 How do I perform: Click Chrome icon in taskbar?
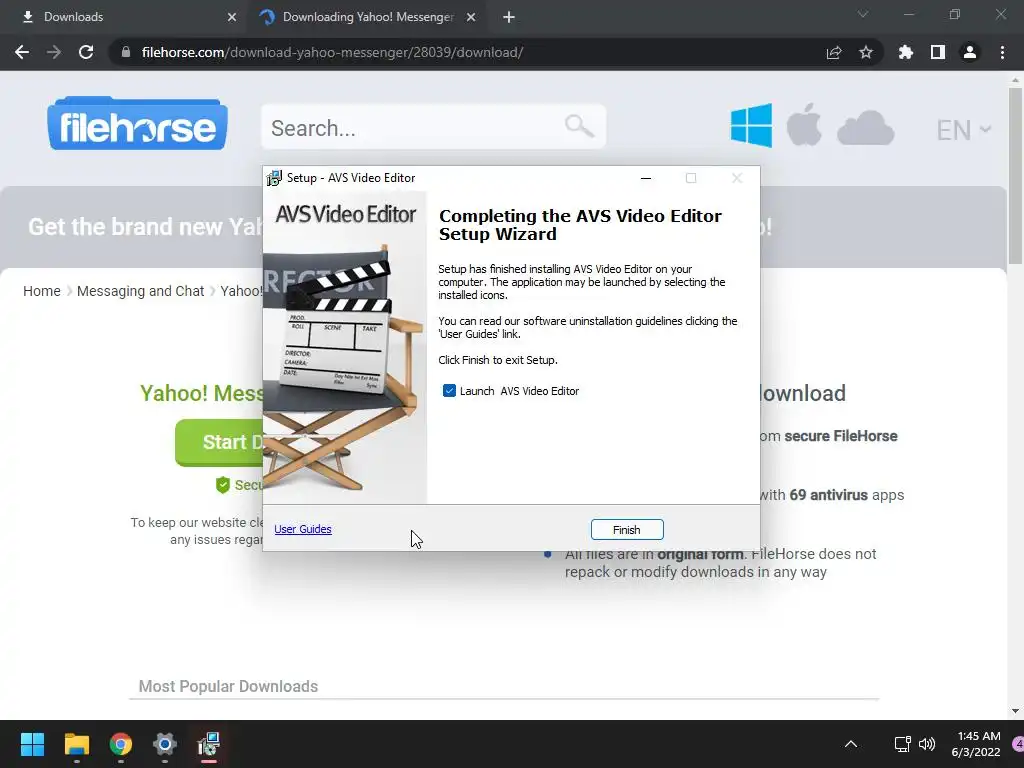tap(121, 744)
